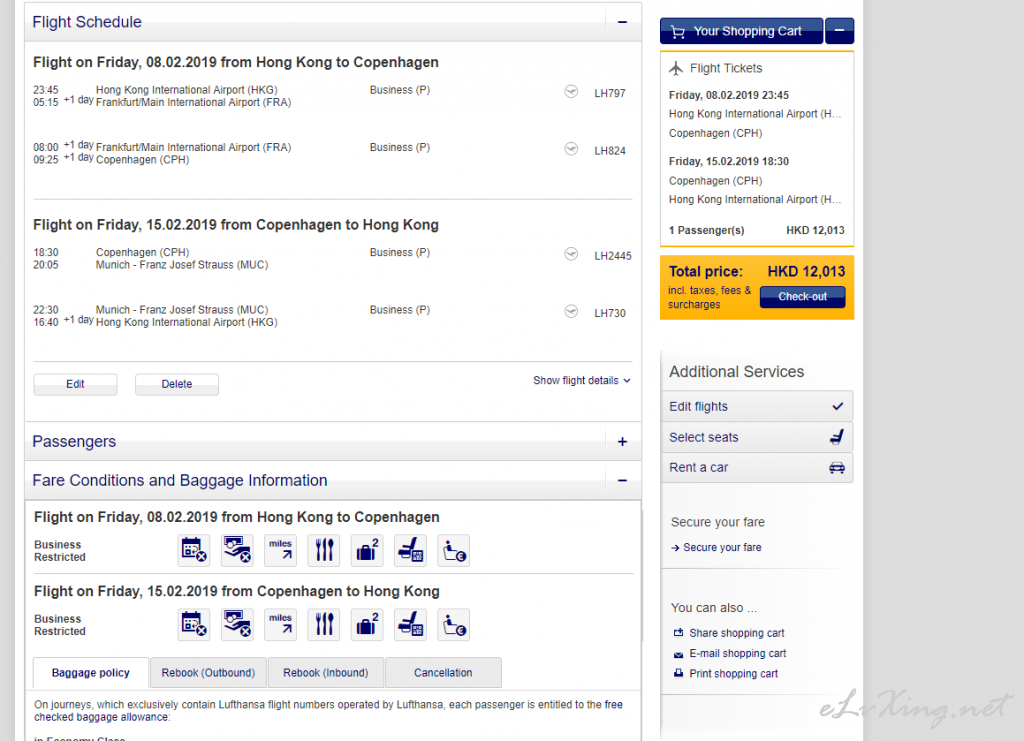Image resolution: width=1024 pixels, height=741 pixels.
Task: Click the rebooking icon for 08.02.2019 fare conditions
Action: coord(194,550)
